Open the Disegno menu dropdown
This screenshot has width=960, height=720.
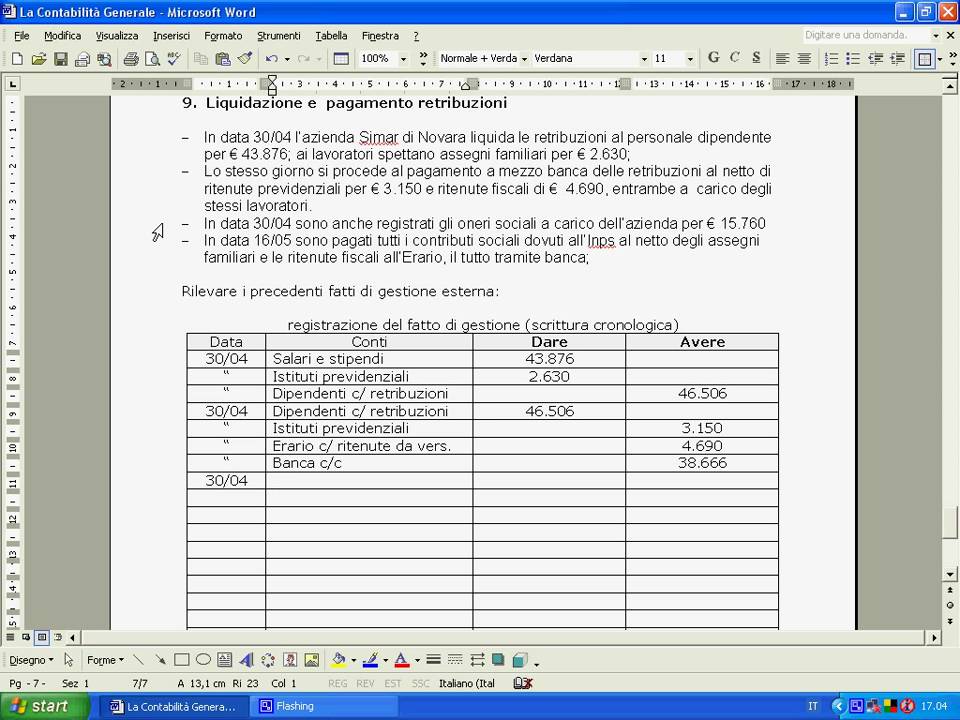click(31, 660)
